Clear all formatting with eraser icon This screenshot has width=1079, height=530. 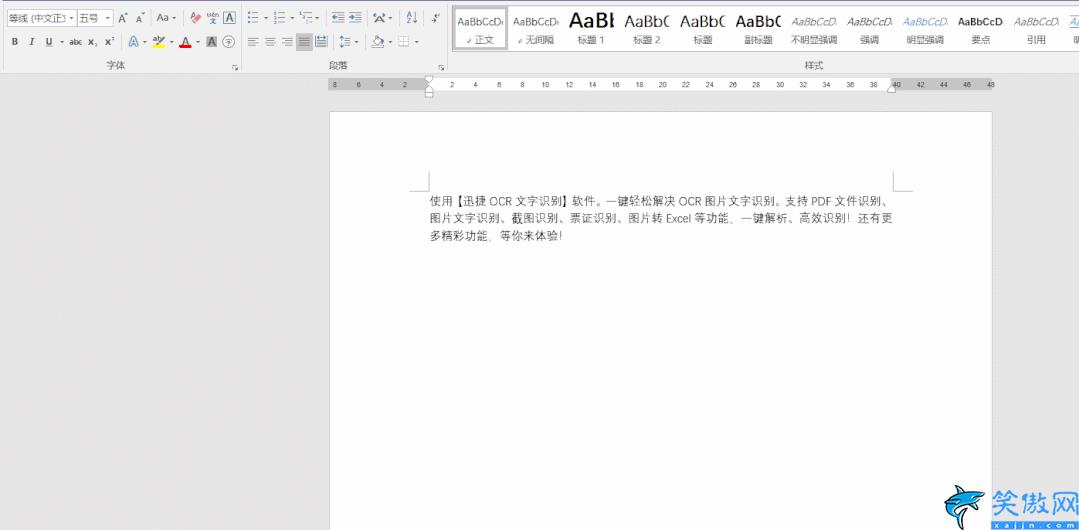tap(195, 18)
